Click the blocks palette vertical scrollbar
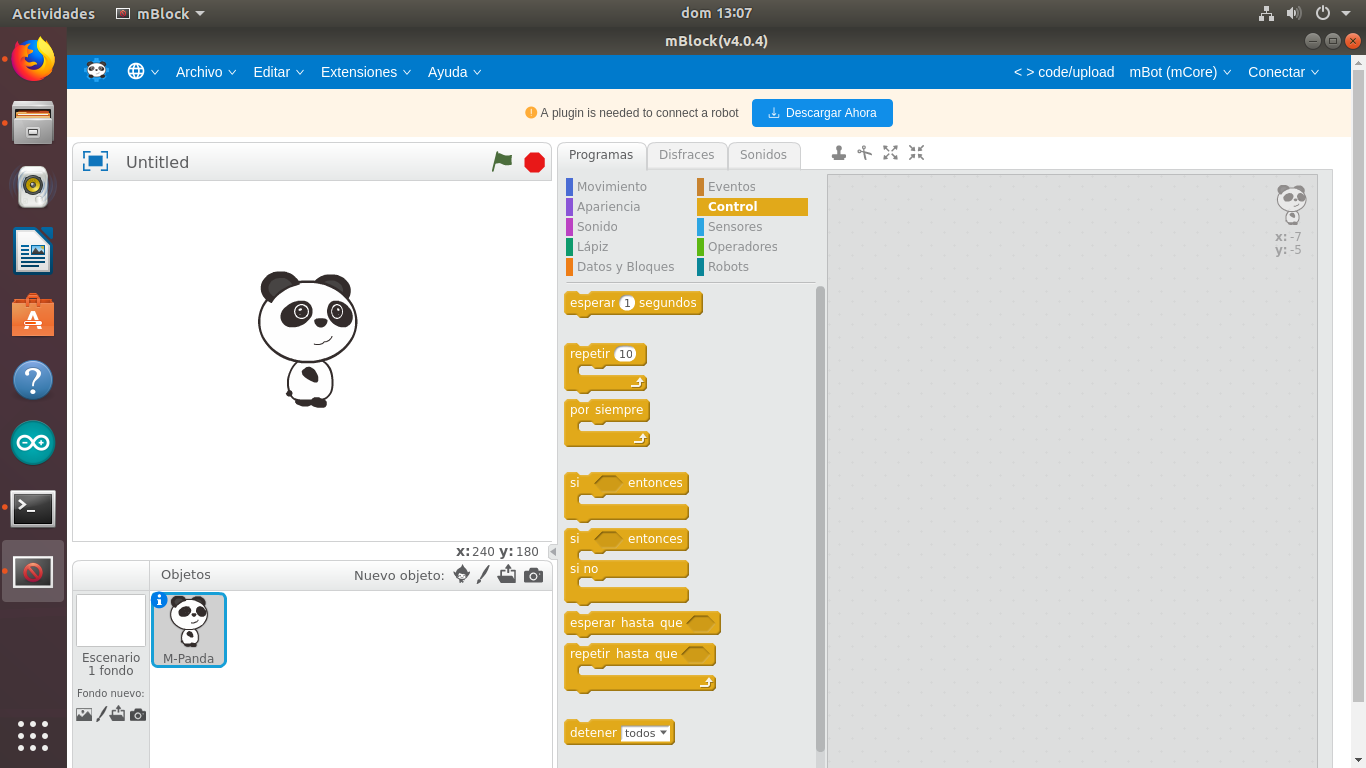Screen dimensions: 1366x768 (821, 518)
